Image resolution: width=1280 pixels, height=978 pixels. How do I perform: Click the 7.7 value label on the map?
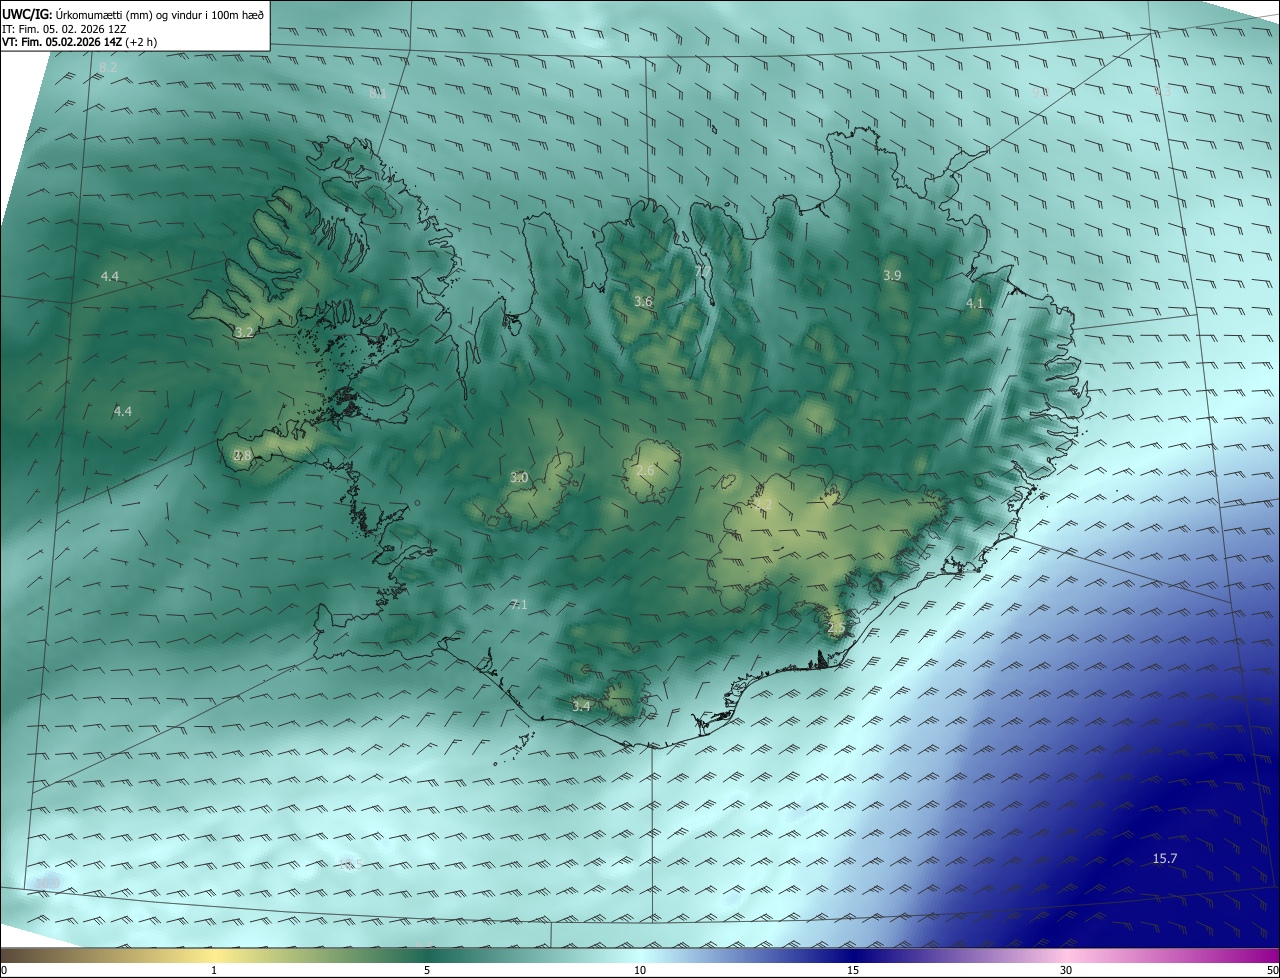coord(702,271)
